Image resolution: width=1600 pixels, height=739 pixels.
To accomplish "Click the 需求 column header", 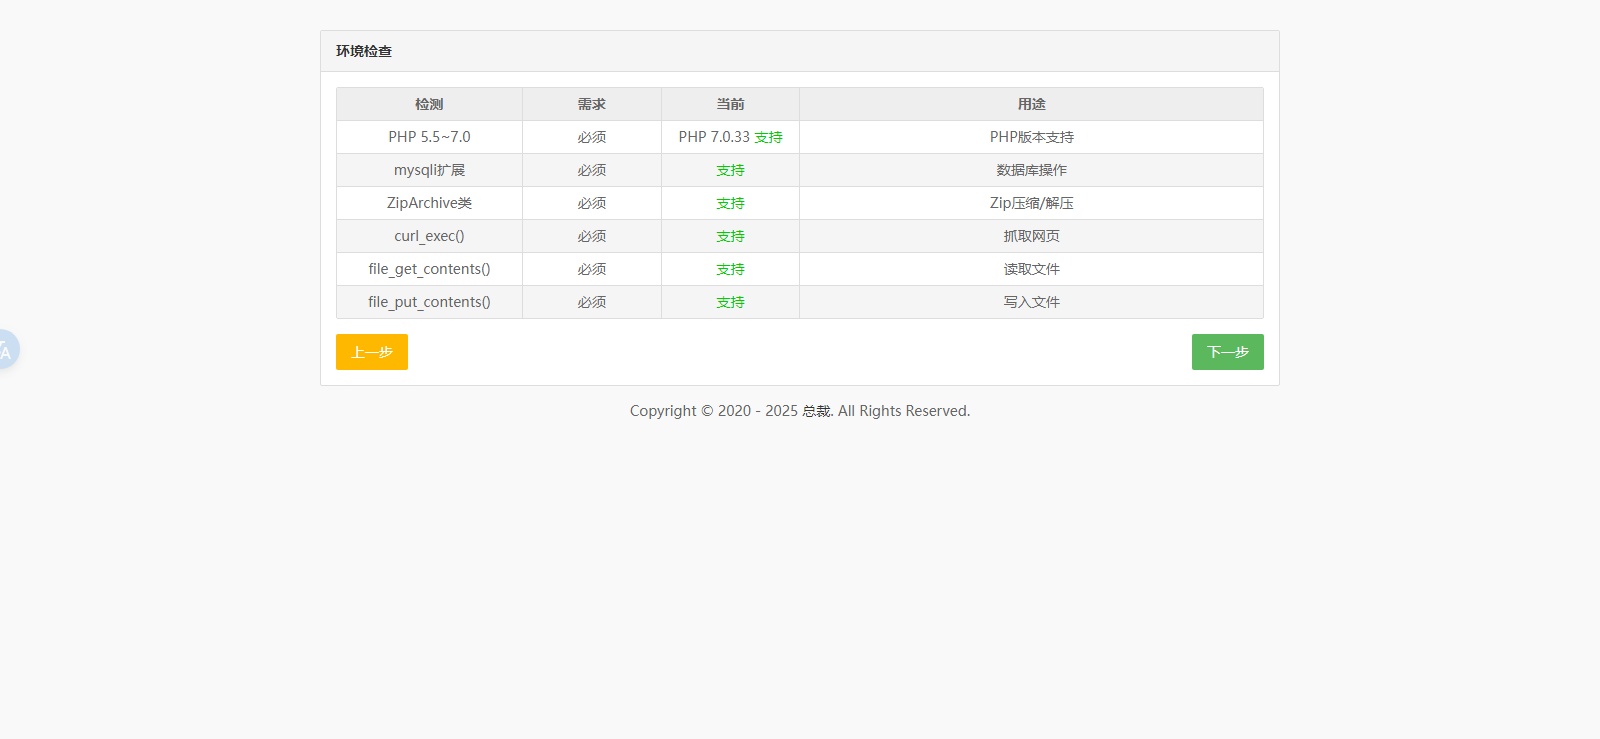I will 592,104.
